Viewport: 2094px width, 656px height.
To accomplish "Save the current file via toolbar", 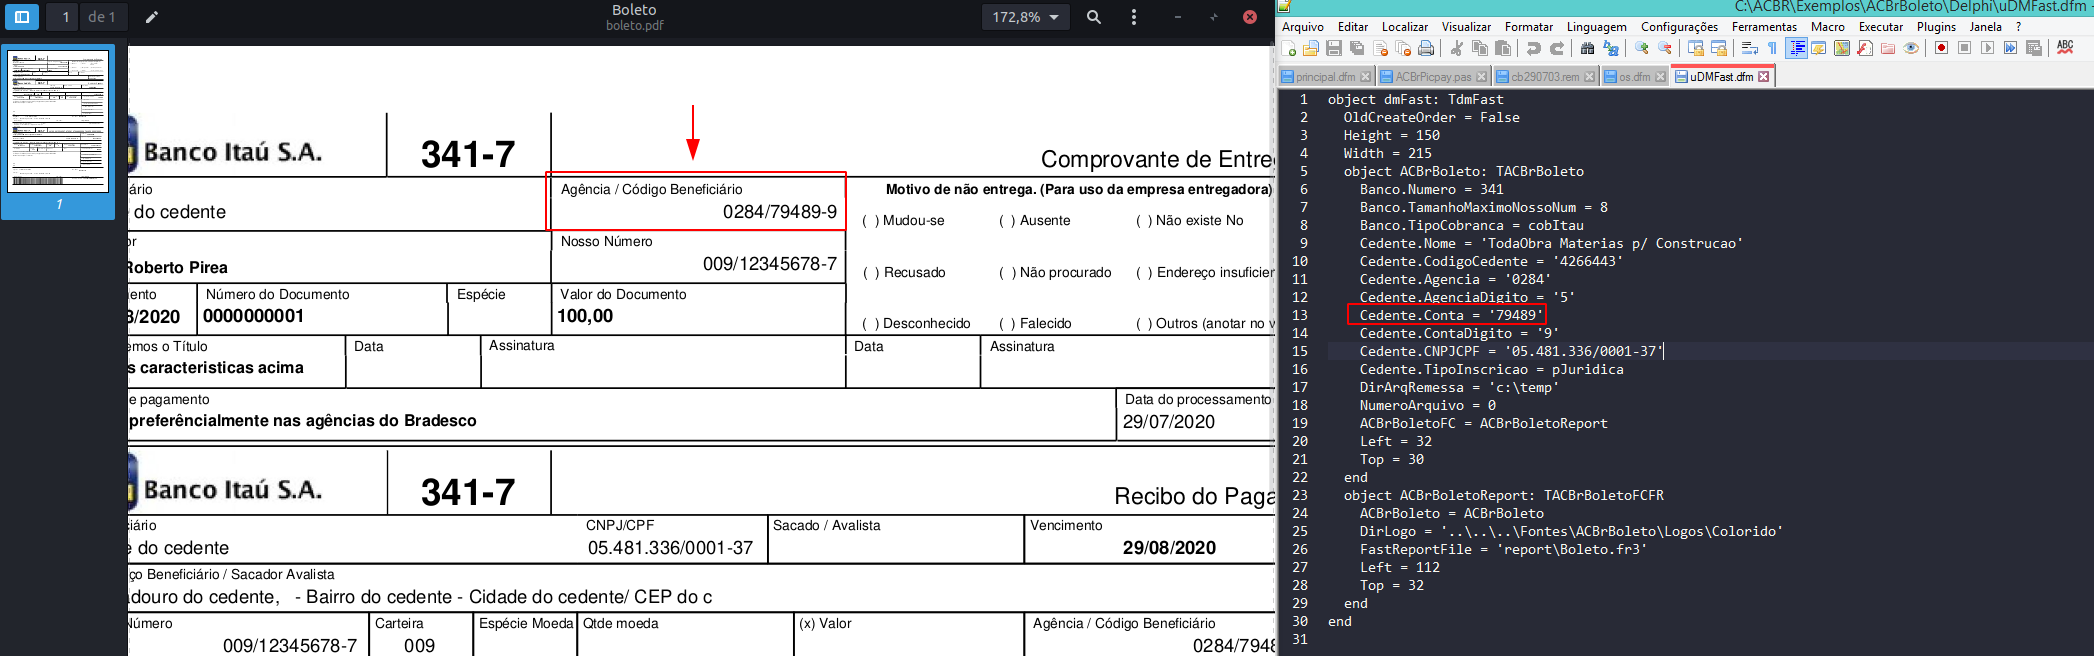I will point(1334,48).
